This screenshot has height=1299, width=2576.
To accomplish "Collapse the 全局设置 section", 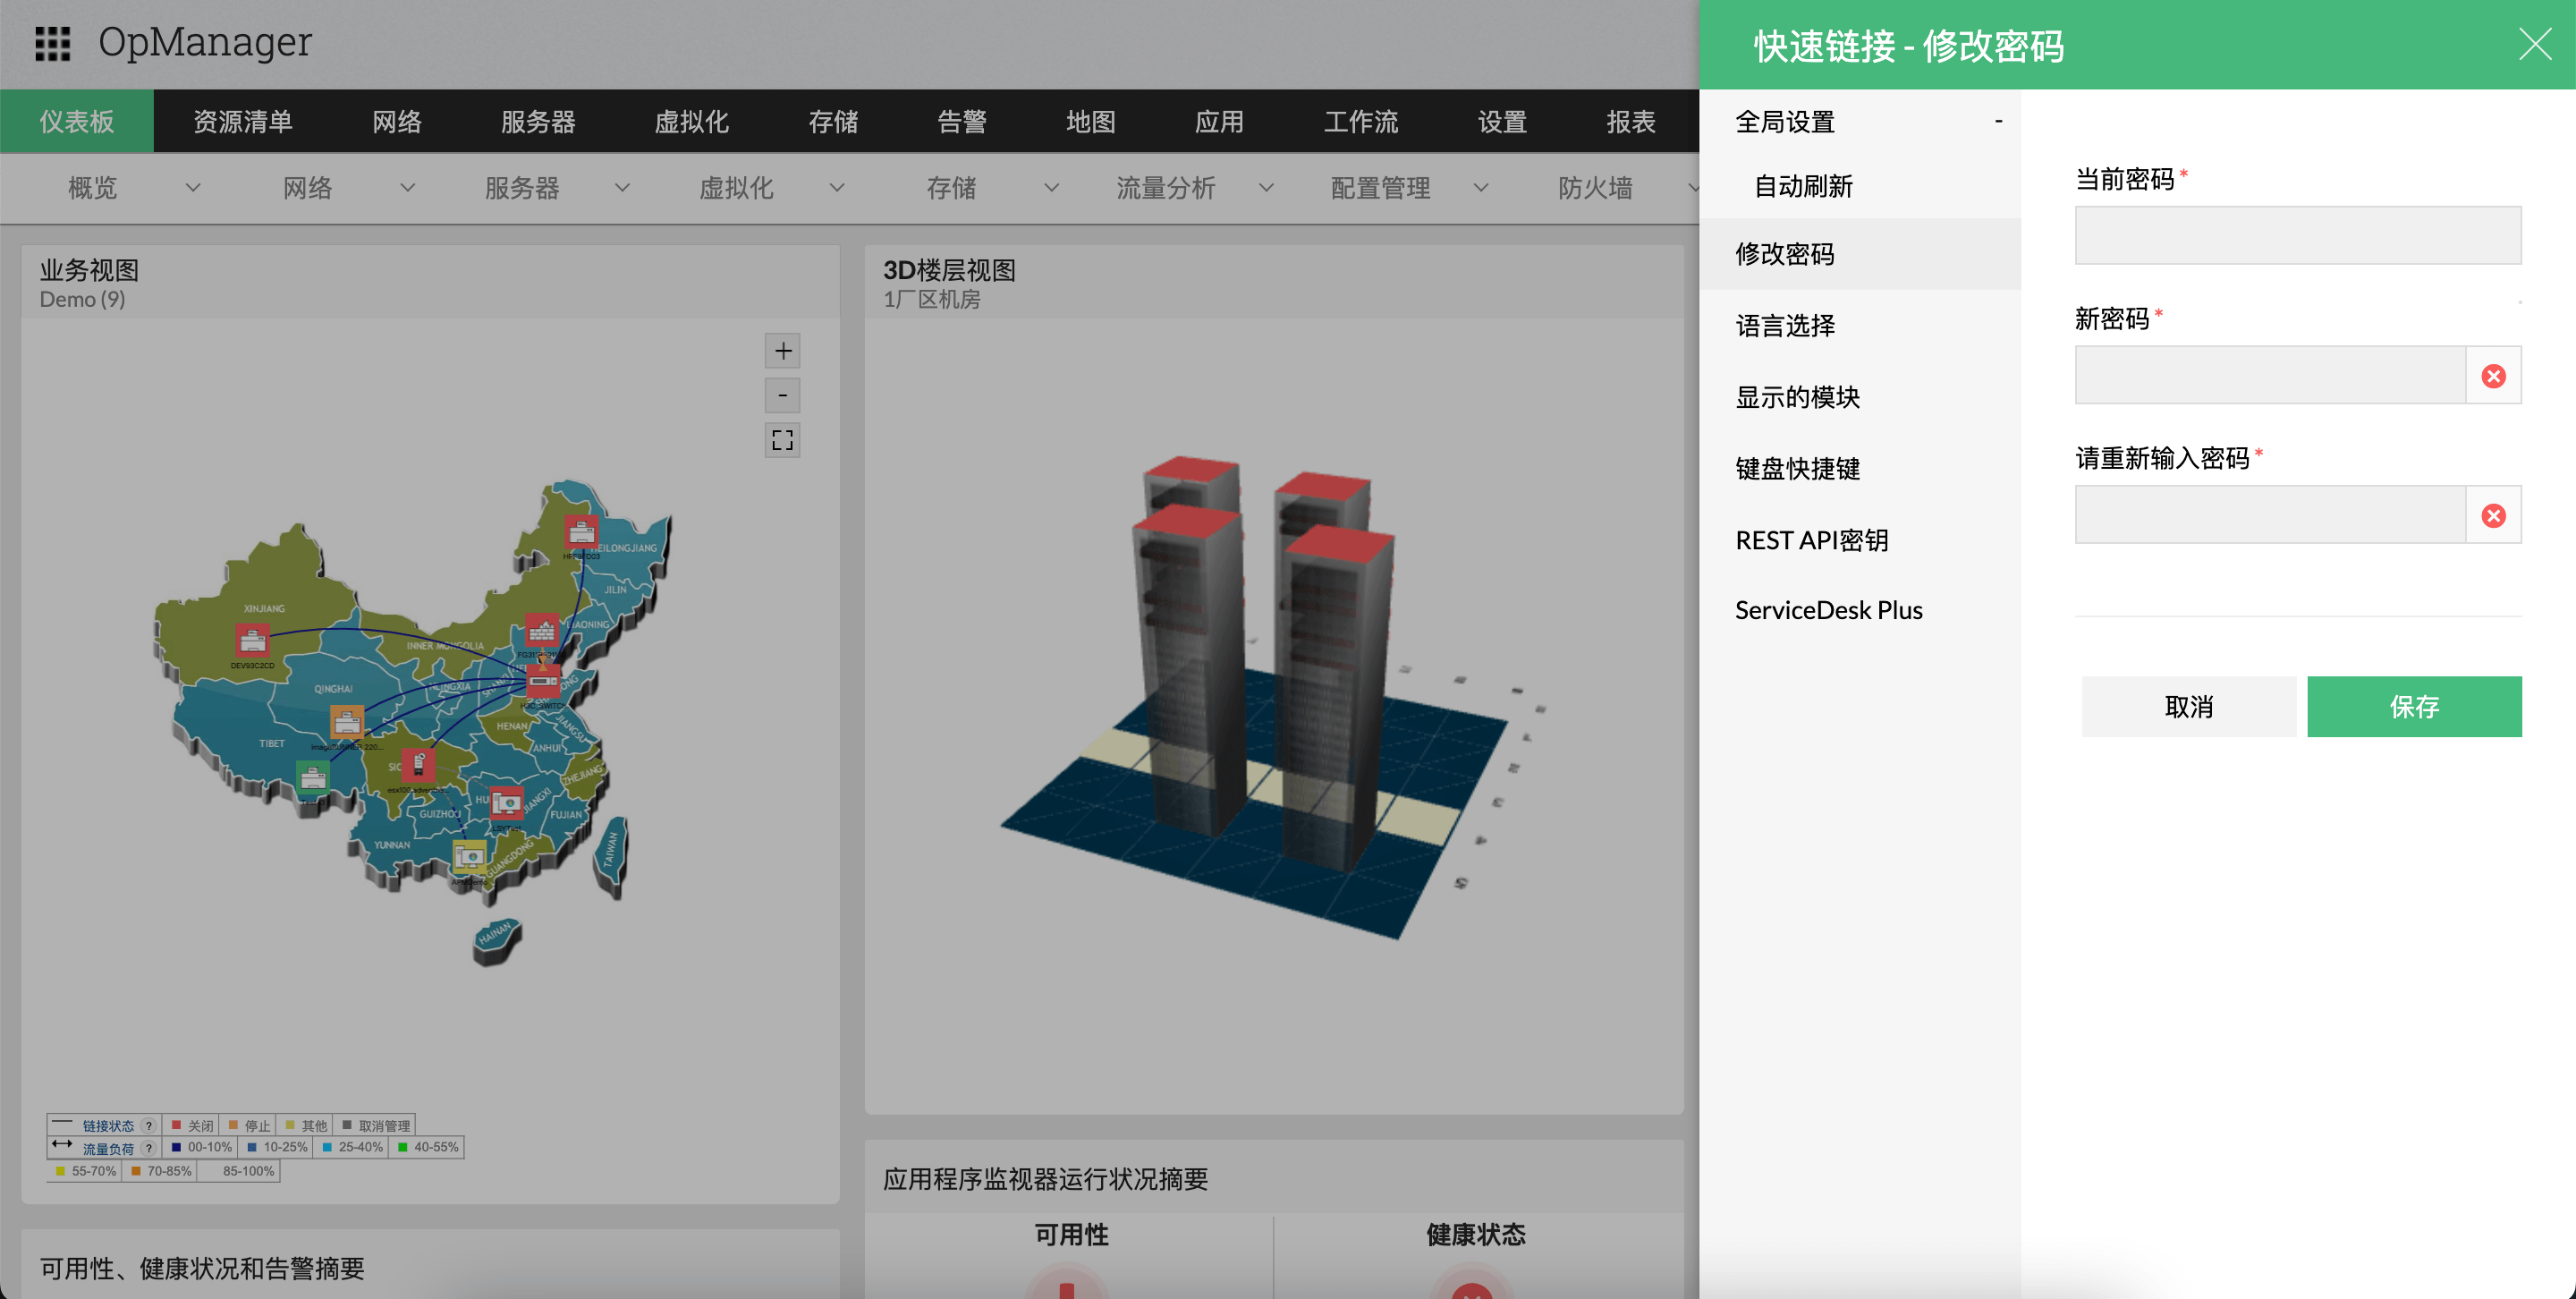I will (1999, 120).
